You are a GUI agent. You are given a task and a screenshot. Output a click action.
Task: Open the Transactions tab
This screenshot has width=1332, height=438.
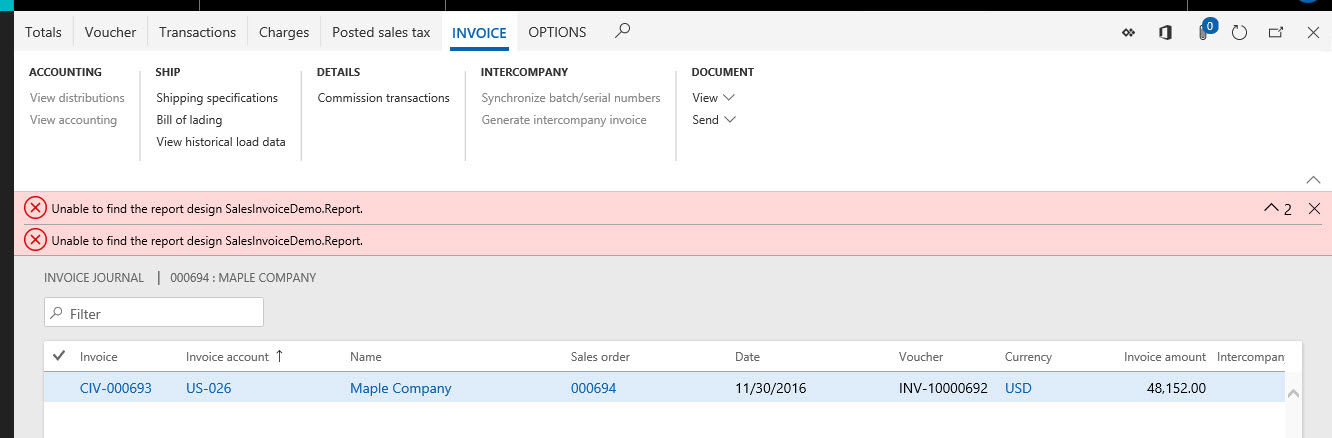pos(197,32)
